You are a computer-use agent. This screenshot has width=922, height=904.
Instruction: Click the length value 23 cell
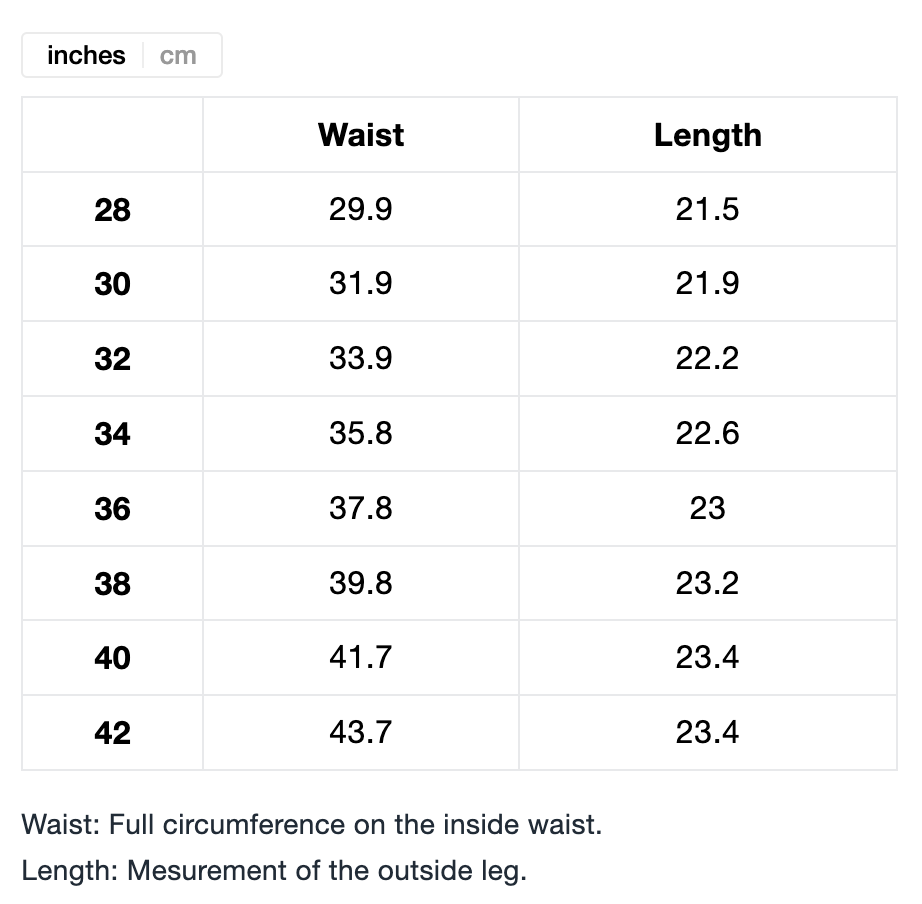[707, 508]
